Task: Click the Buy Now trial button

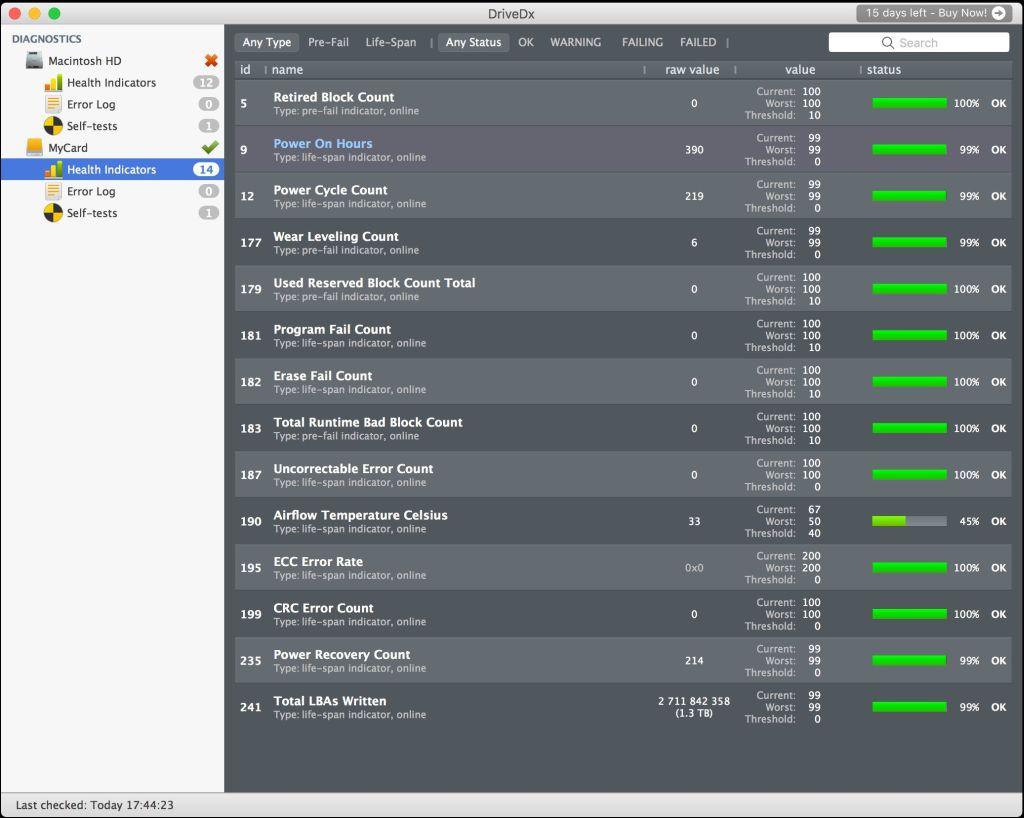Action: point(935,14)
